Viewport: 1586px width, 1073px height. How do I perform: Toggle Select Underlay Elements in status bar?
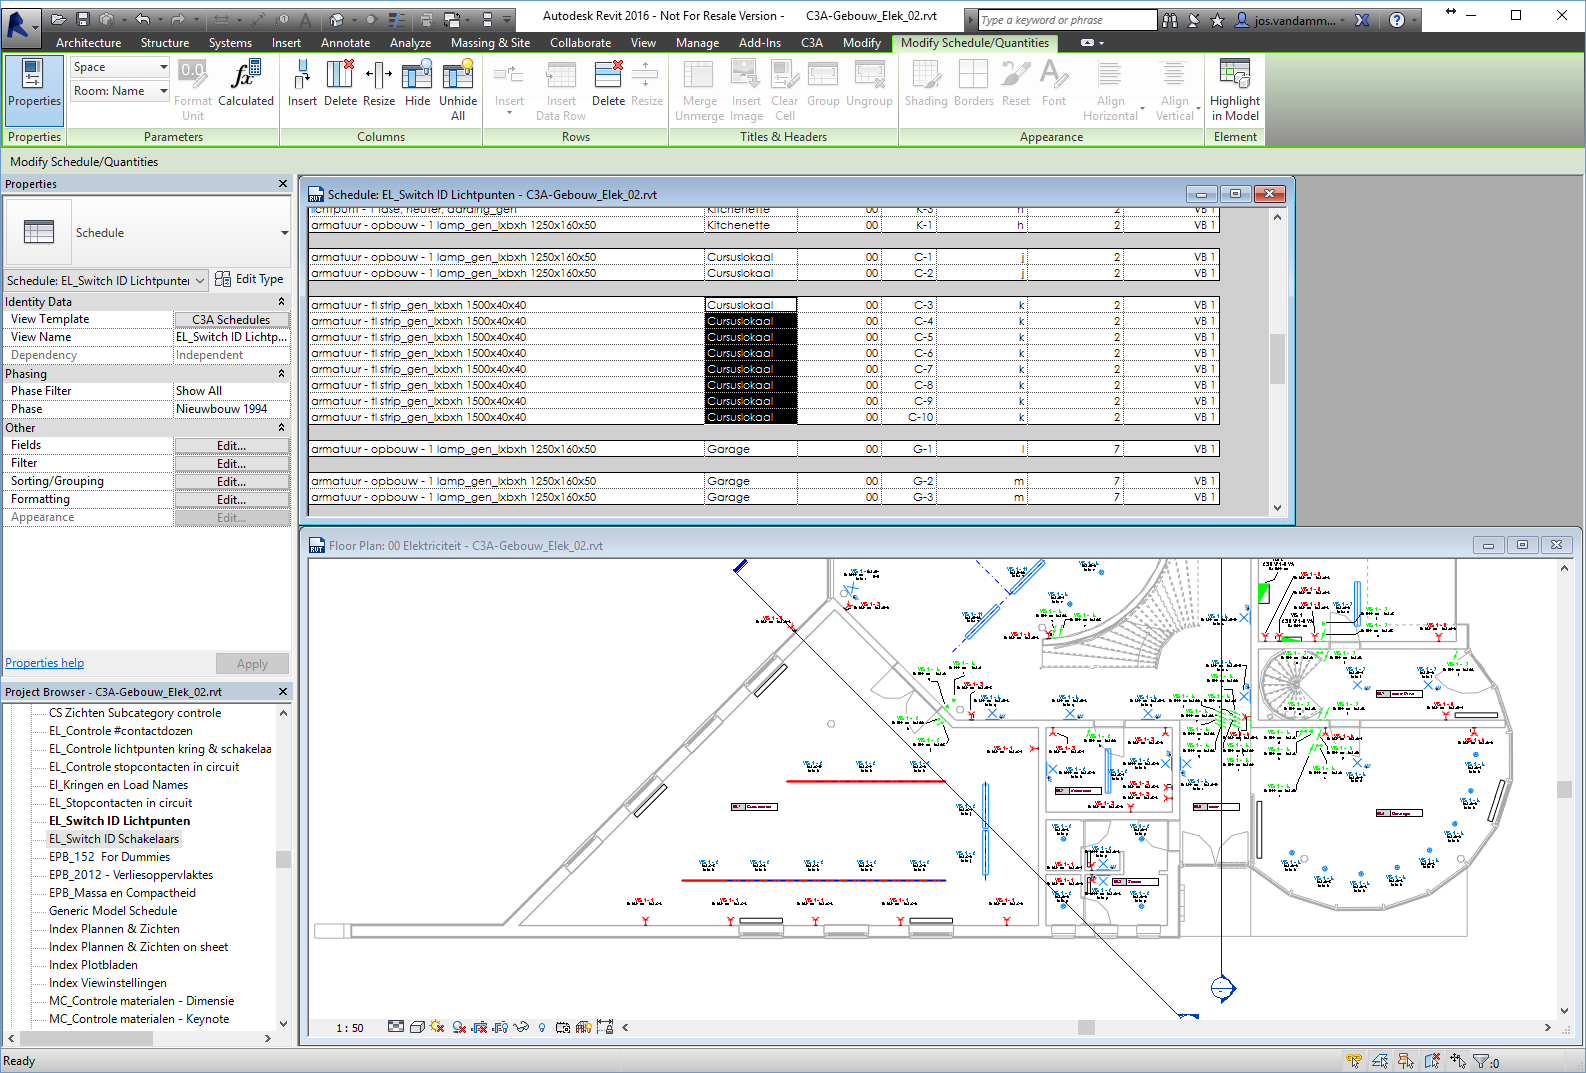point(1380,1061)
